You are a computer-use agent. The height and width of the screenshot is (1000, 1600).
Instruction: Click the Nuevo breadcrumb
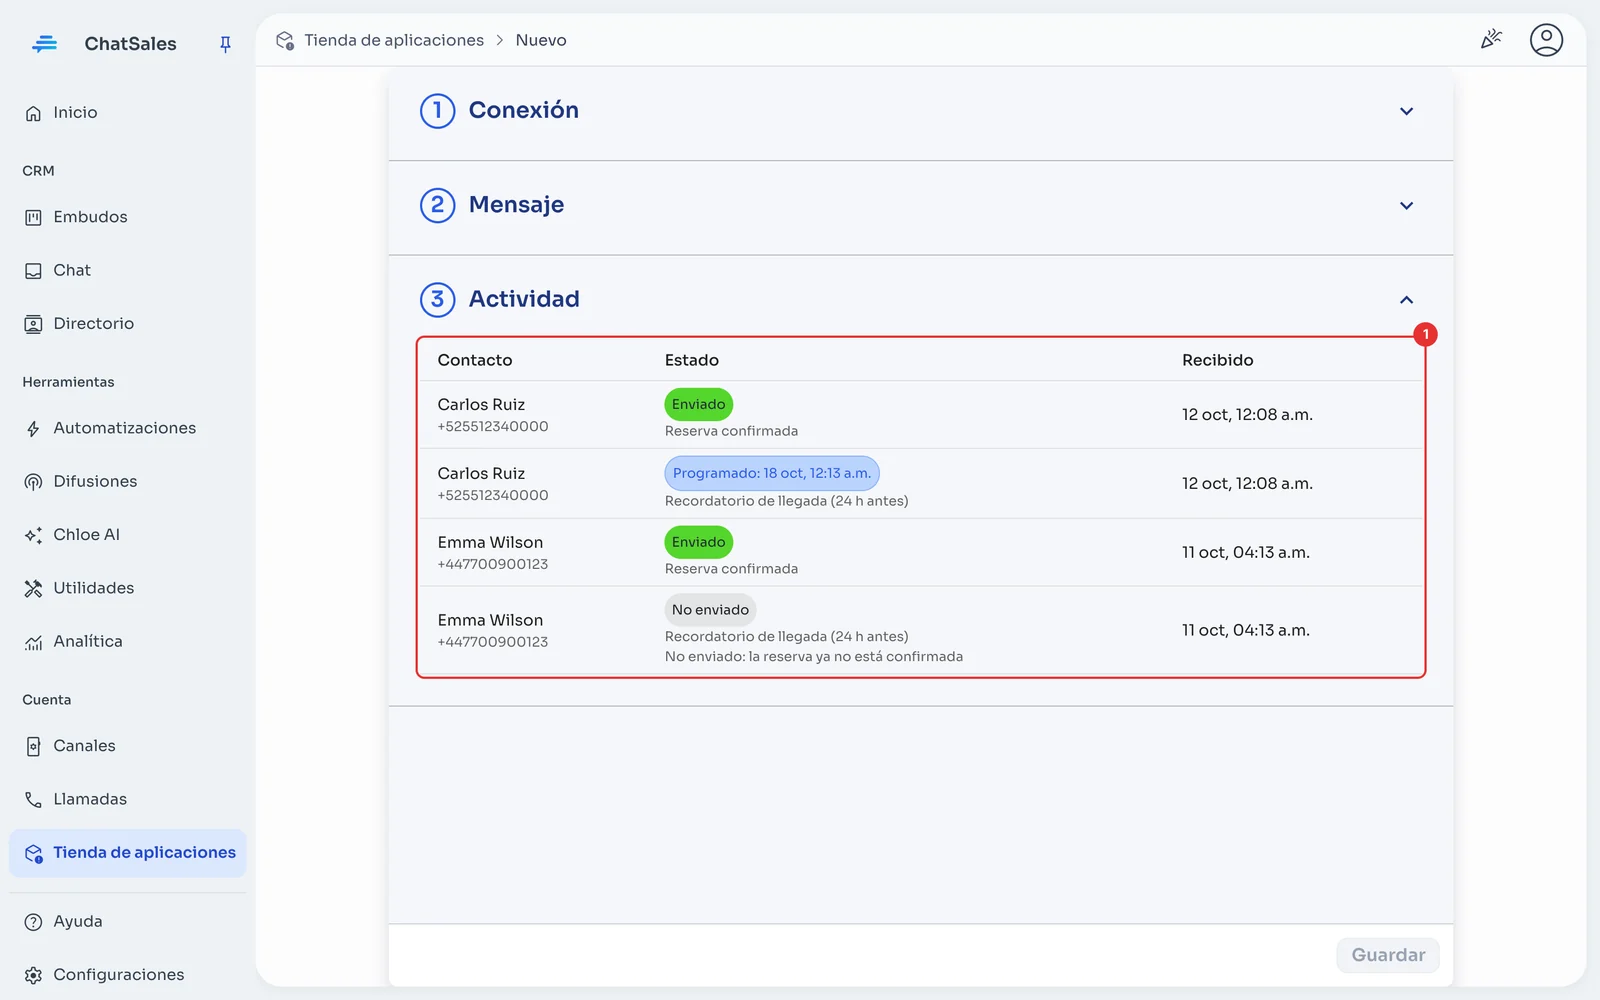[x=541, y=41]
